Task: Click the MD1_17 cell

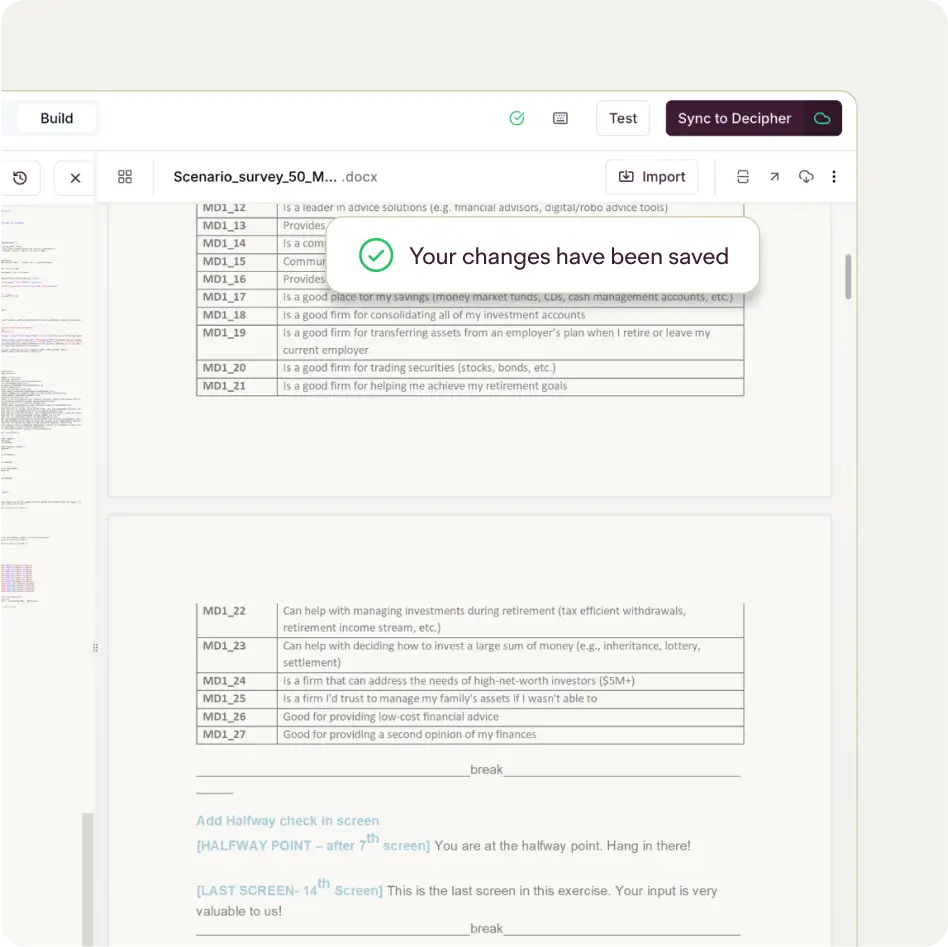Action: 237,297
